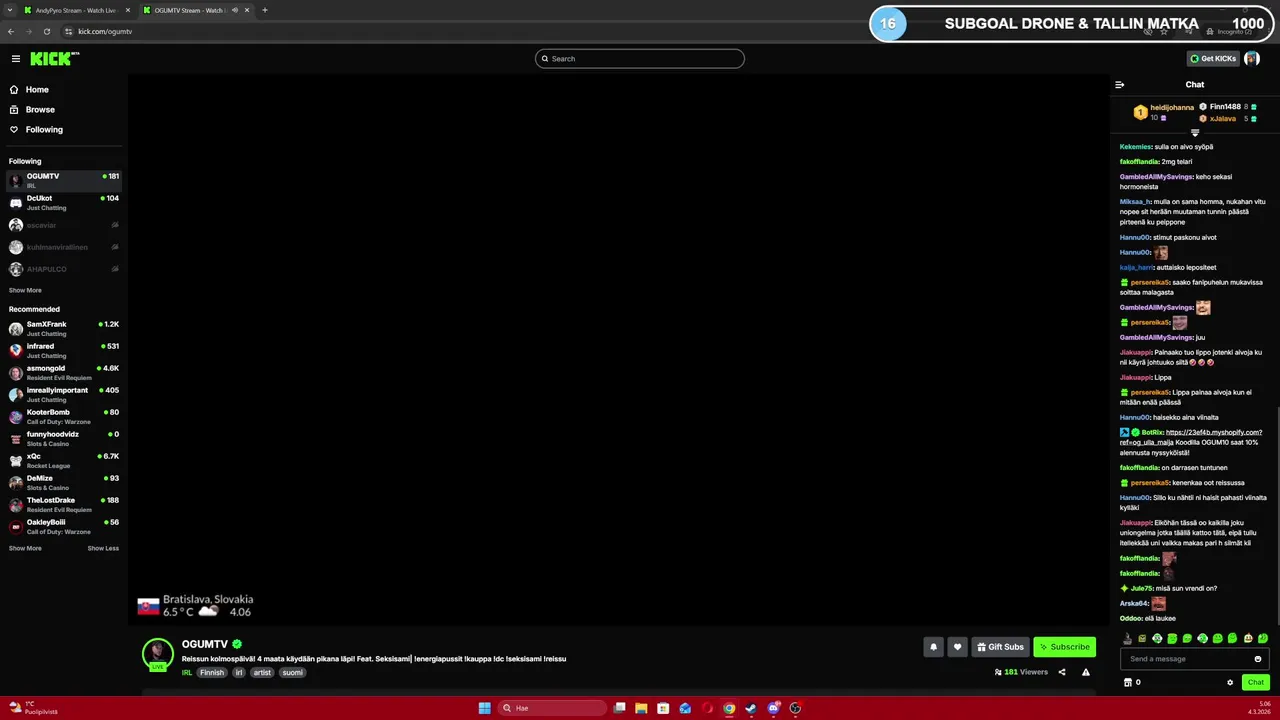Click username GambledAllMySavings above keho sekasi message
Viewport: 1280px width, 720px height.
(1156, 177)
